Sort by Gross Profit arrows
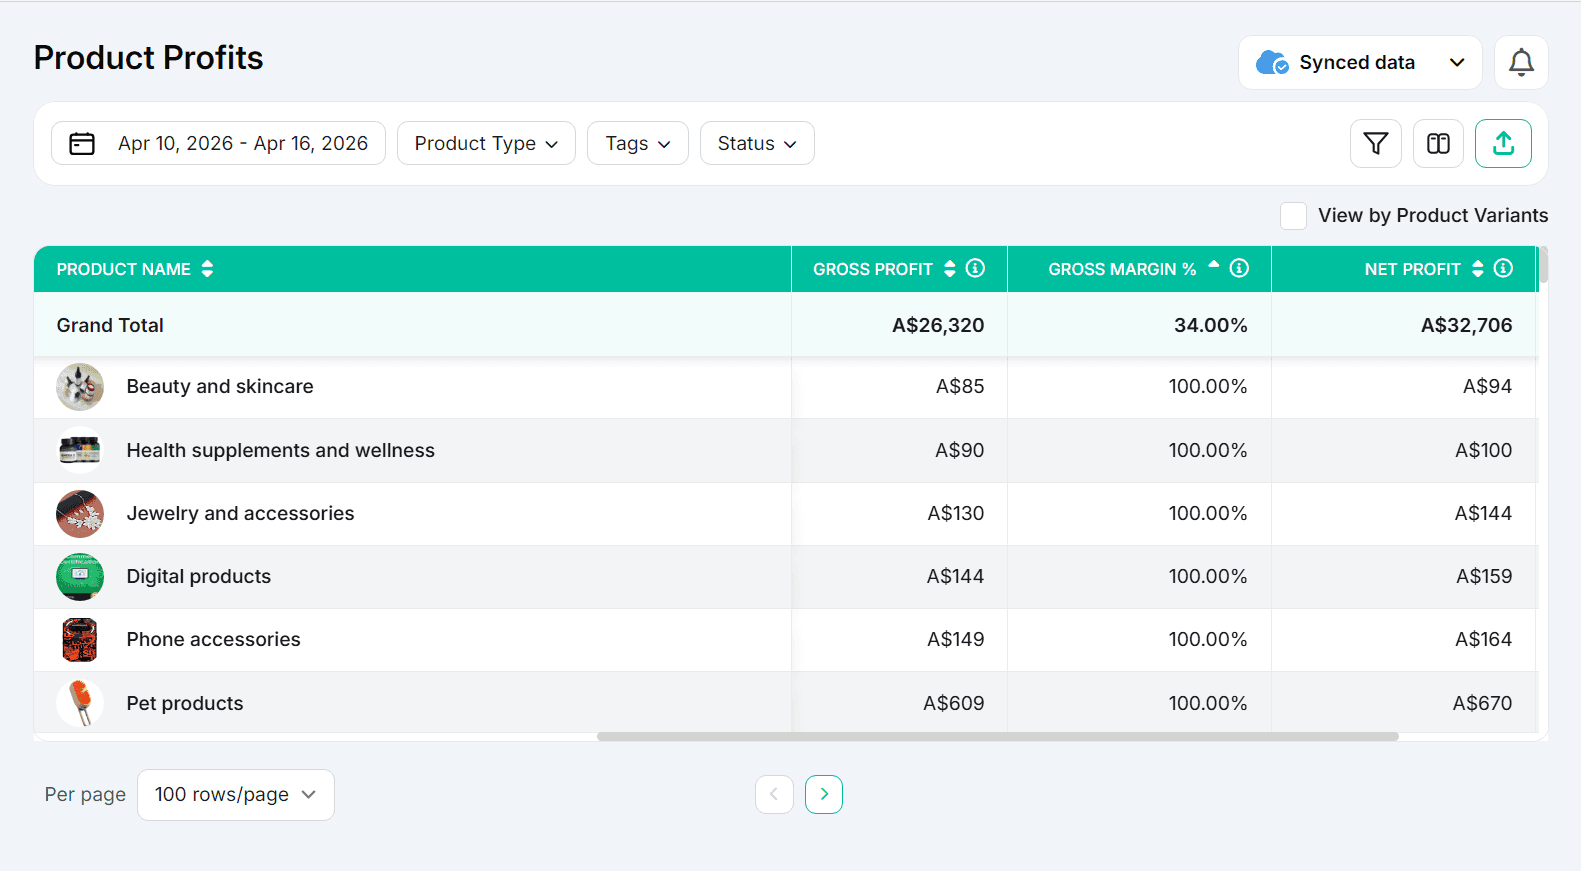 tap(950, 269)
